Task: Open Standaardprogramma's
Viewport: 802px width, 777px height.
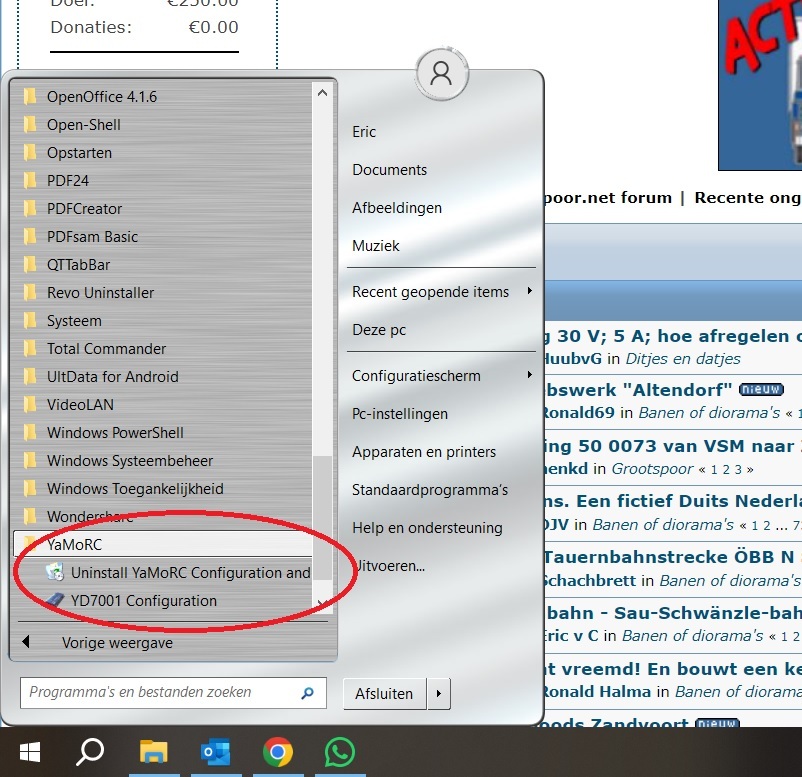Action: pos(430,490)
